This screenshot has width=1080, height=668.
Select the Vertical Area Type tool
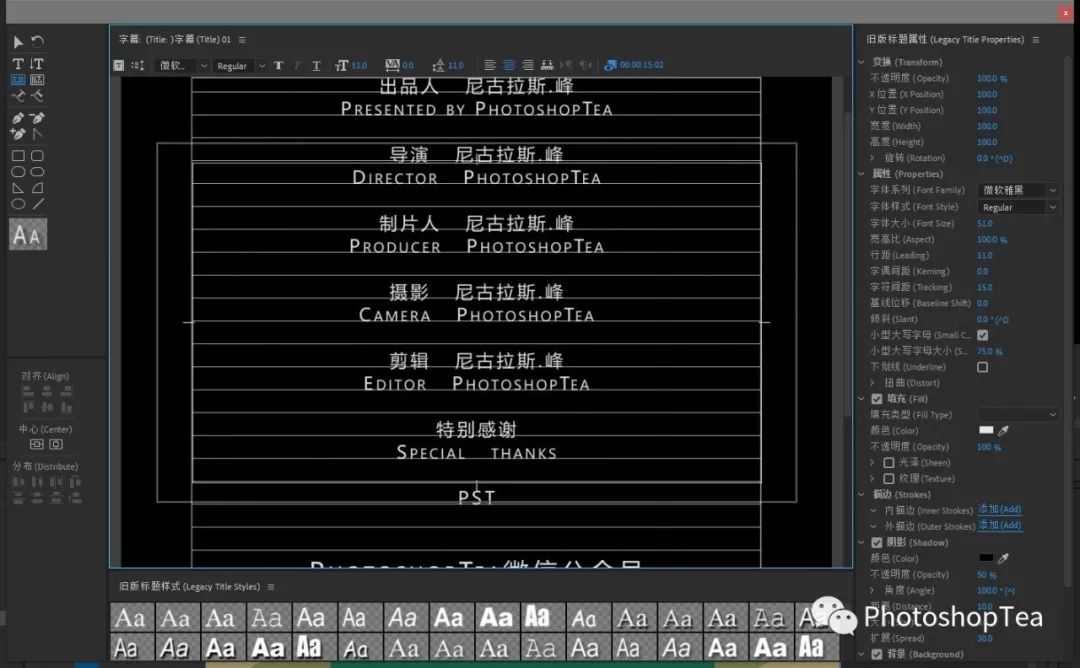click(37, 80)
